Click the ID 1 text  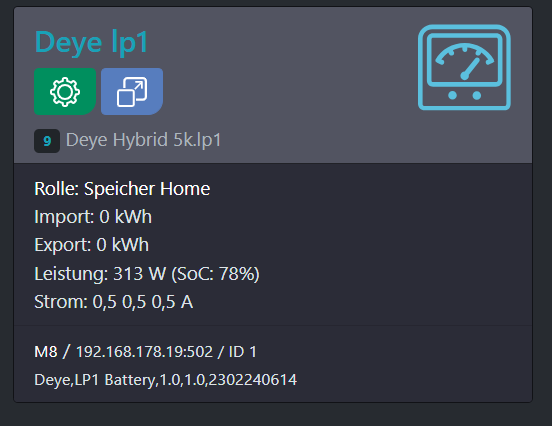point(243,352)
